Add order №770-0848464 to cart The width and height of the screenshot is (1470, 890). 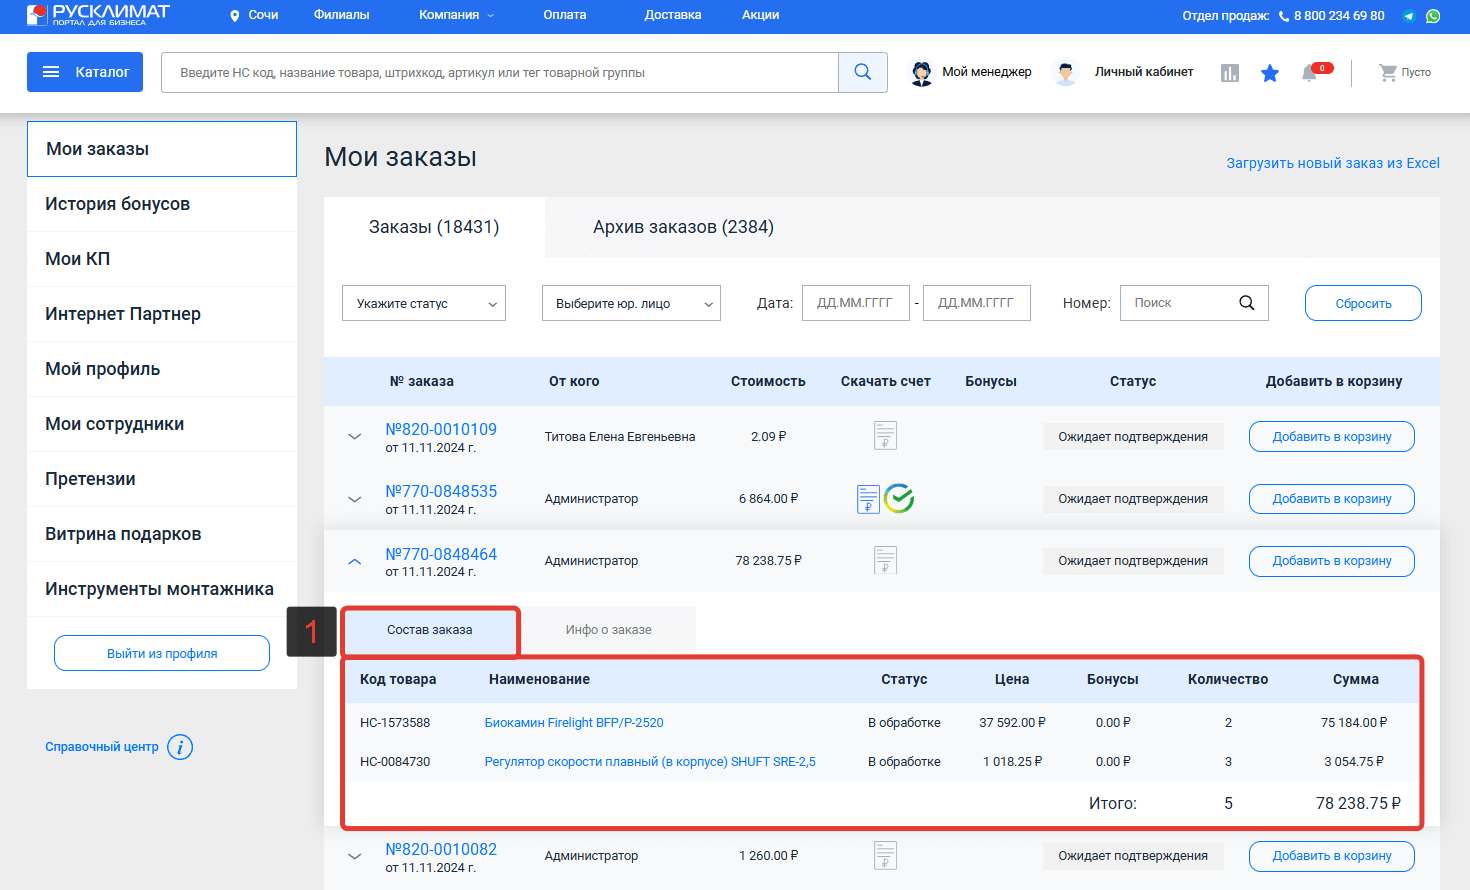[1332, 561]
